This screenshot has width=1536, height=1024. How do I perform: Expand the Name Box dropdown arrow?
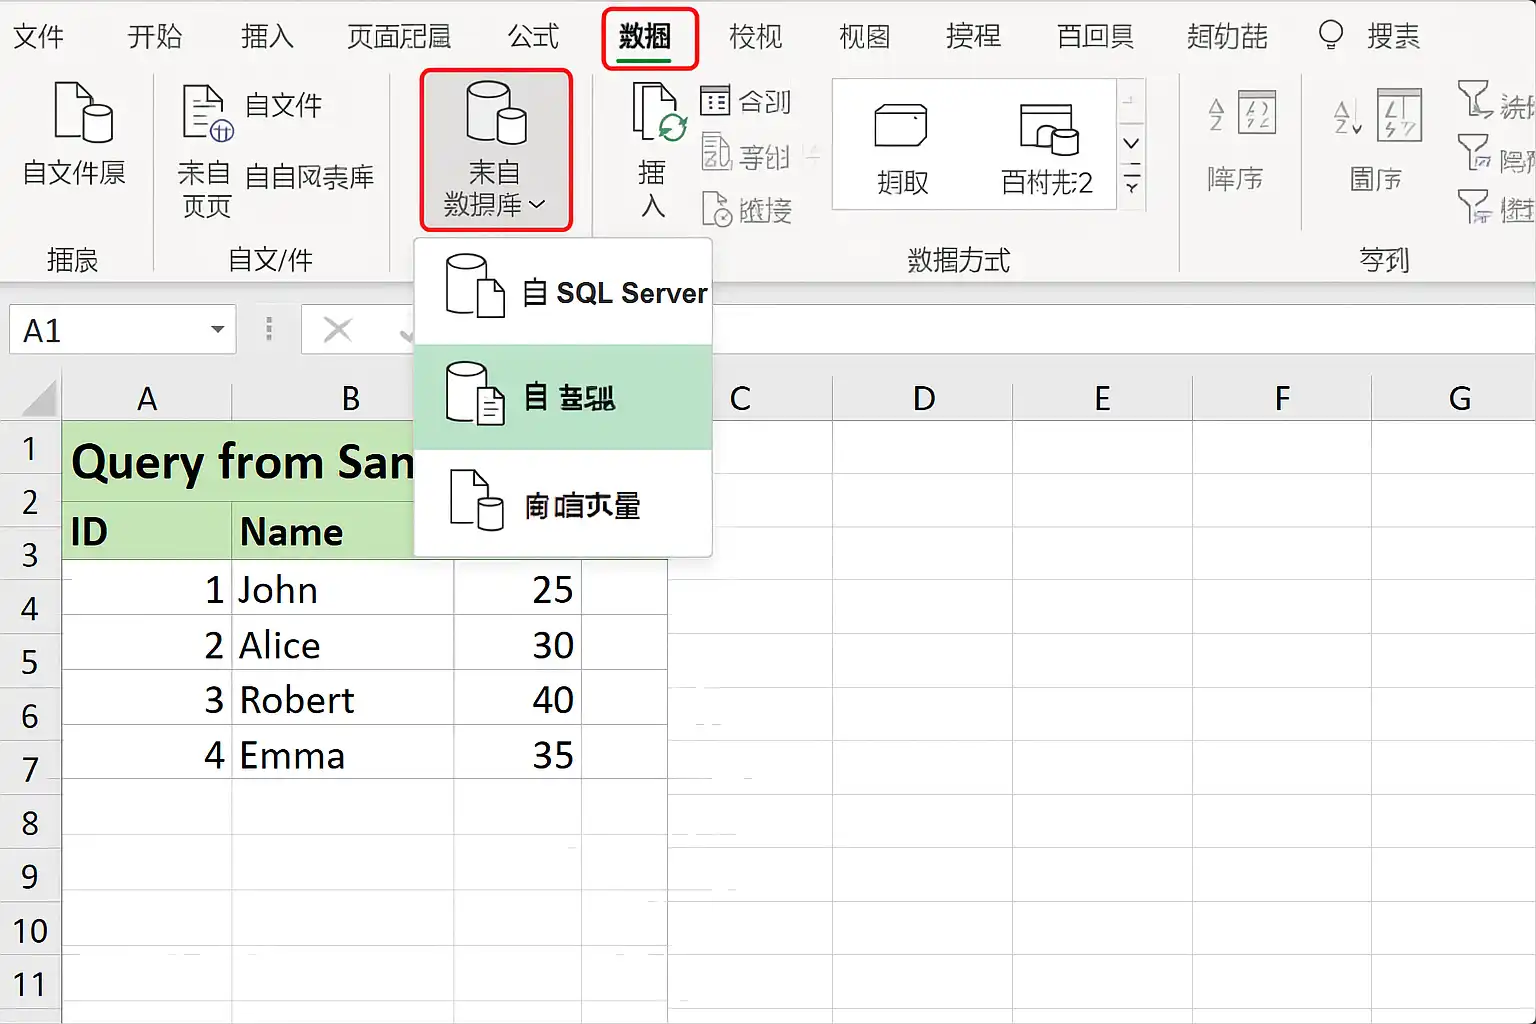pyautogui.click(x=217, y=329)
